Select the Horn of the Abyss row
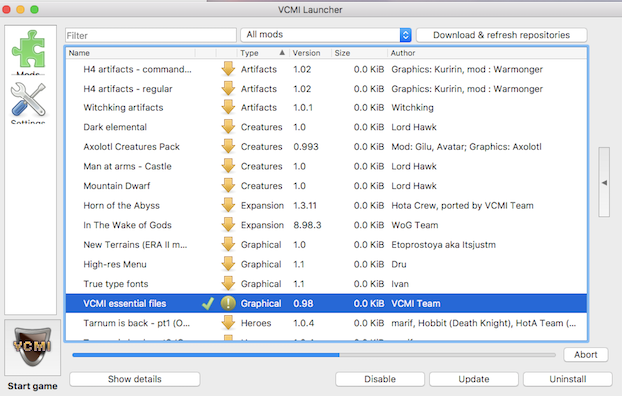 point(326,206)
